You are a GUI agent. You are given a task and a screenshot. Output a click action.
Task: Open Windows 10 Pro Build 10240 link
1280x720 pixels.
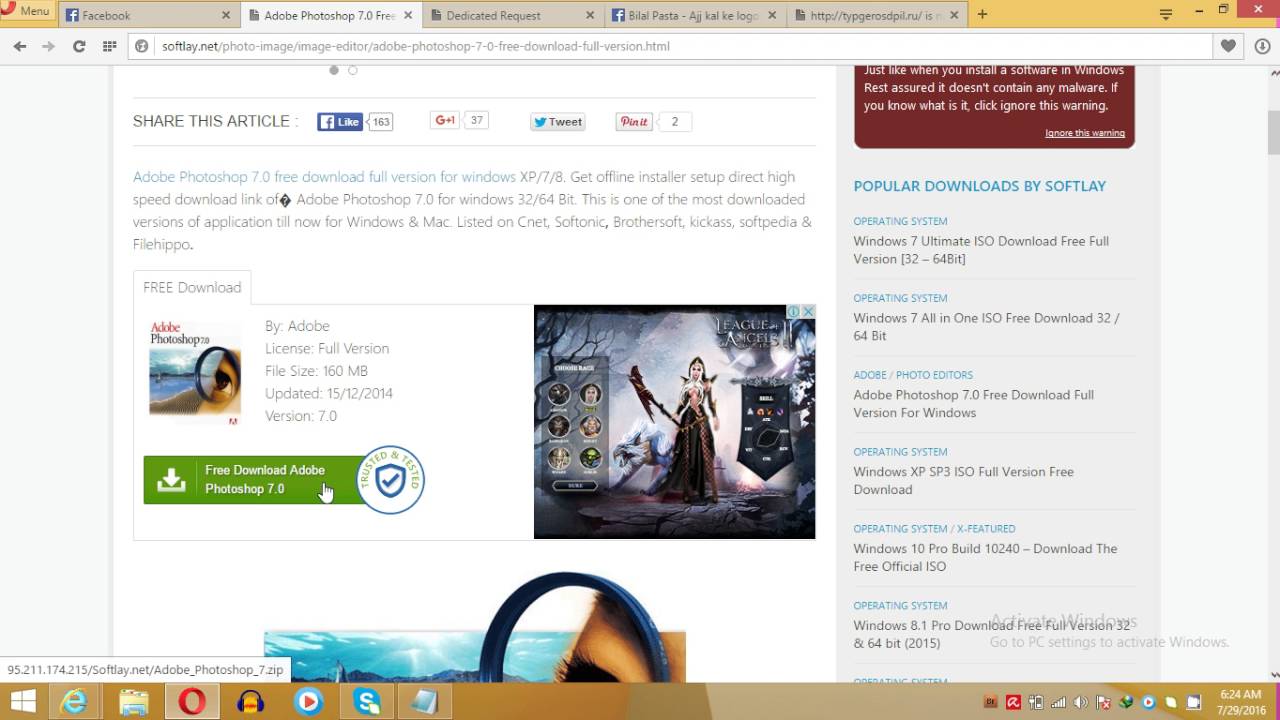985,558
